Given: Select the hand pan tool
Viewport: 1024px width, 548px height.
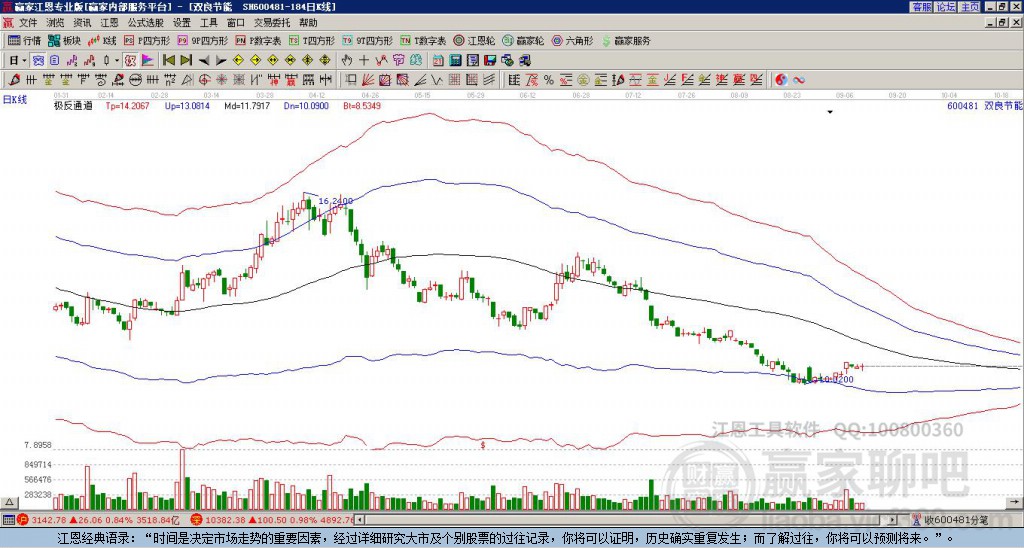Looking at the screenshot, I should point(346,61).
